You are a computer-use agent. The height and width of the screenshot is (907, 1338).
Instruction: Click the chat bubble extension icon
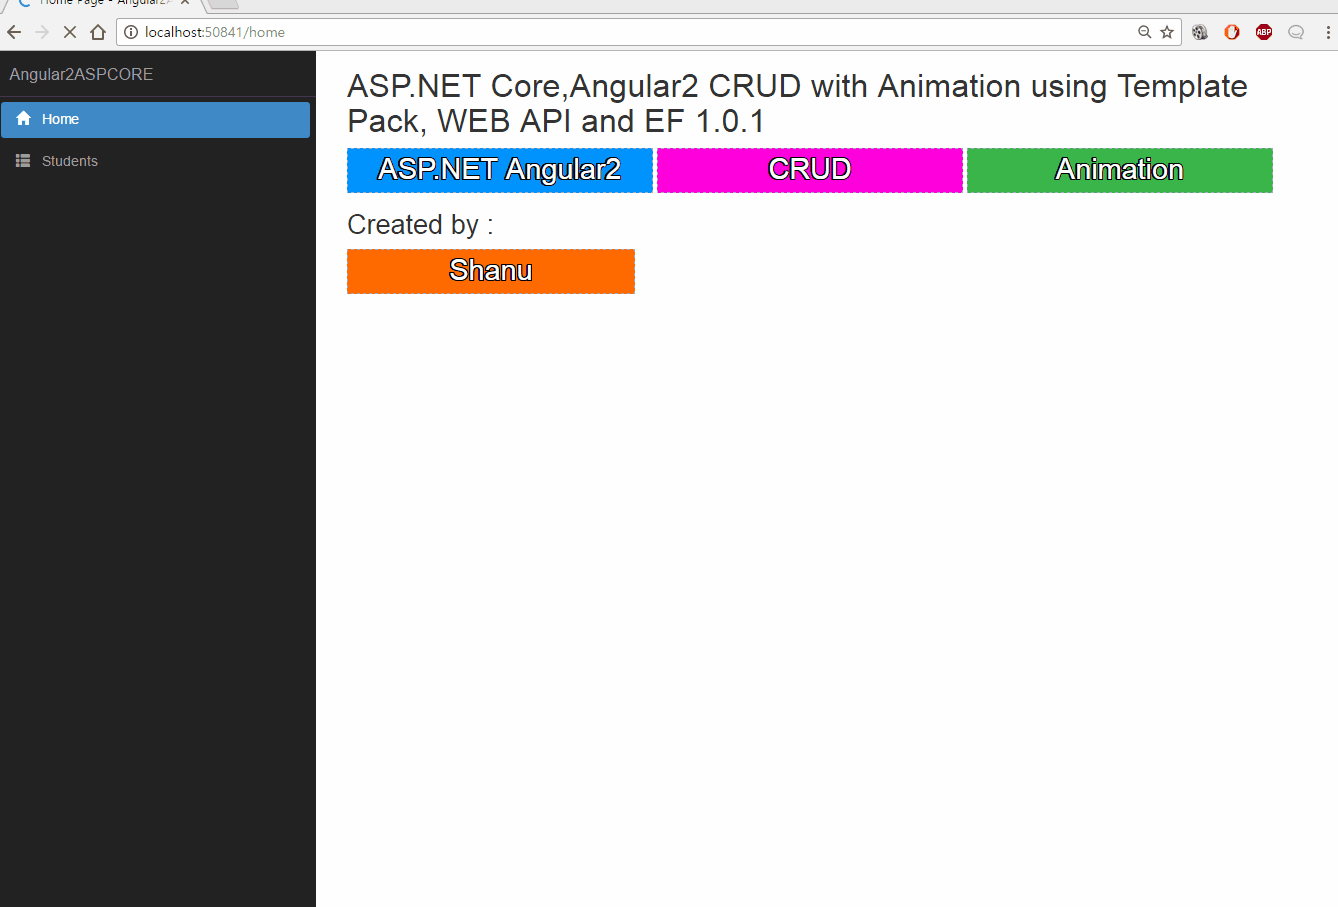(x=1296, y=32)
